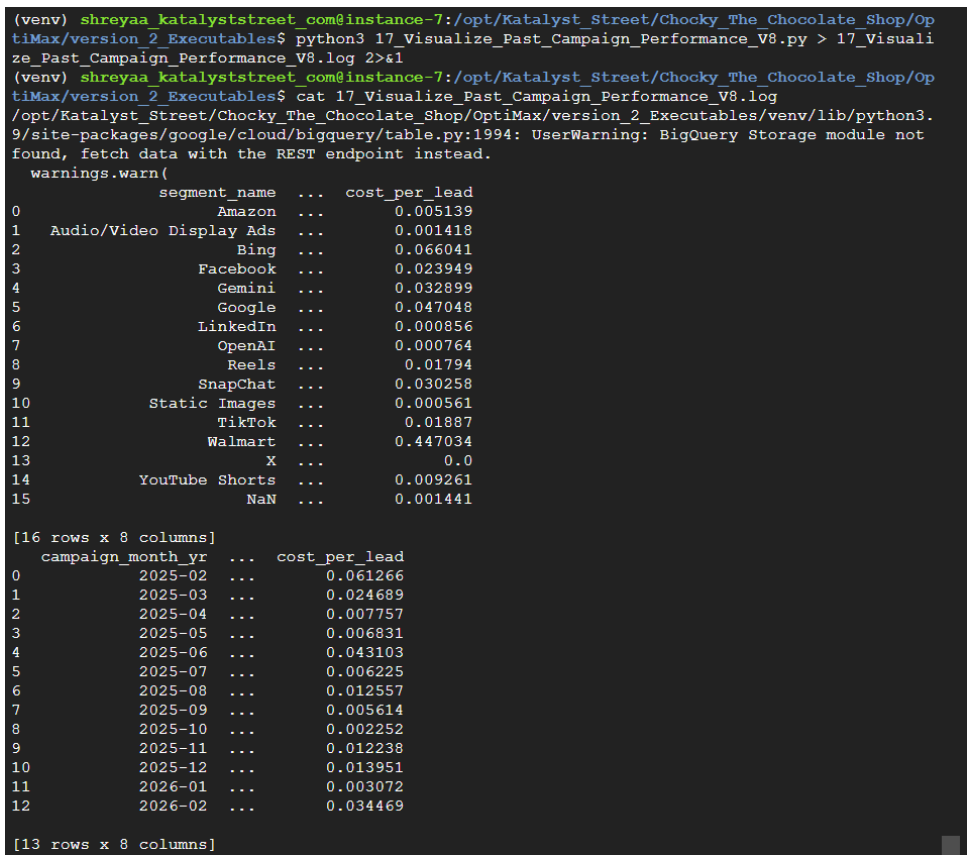The image size is (972, 857).
Task: Click the 'Reels' segment name
Action: (x=251, y=365)
